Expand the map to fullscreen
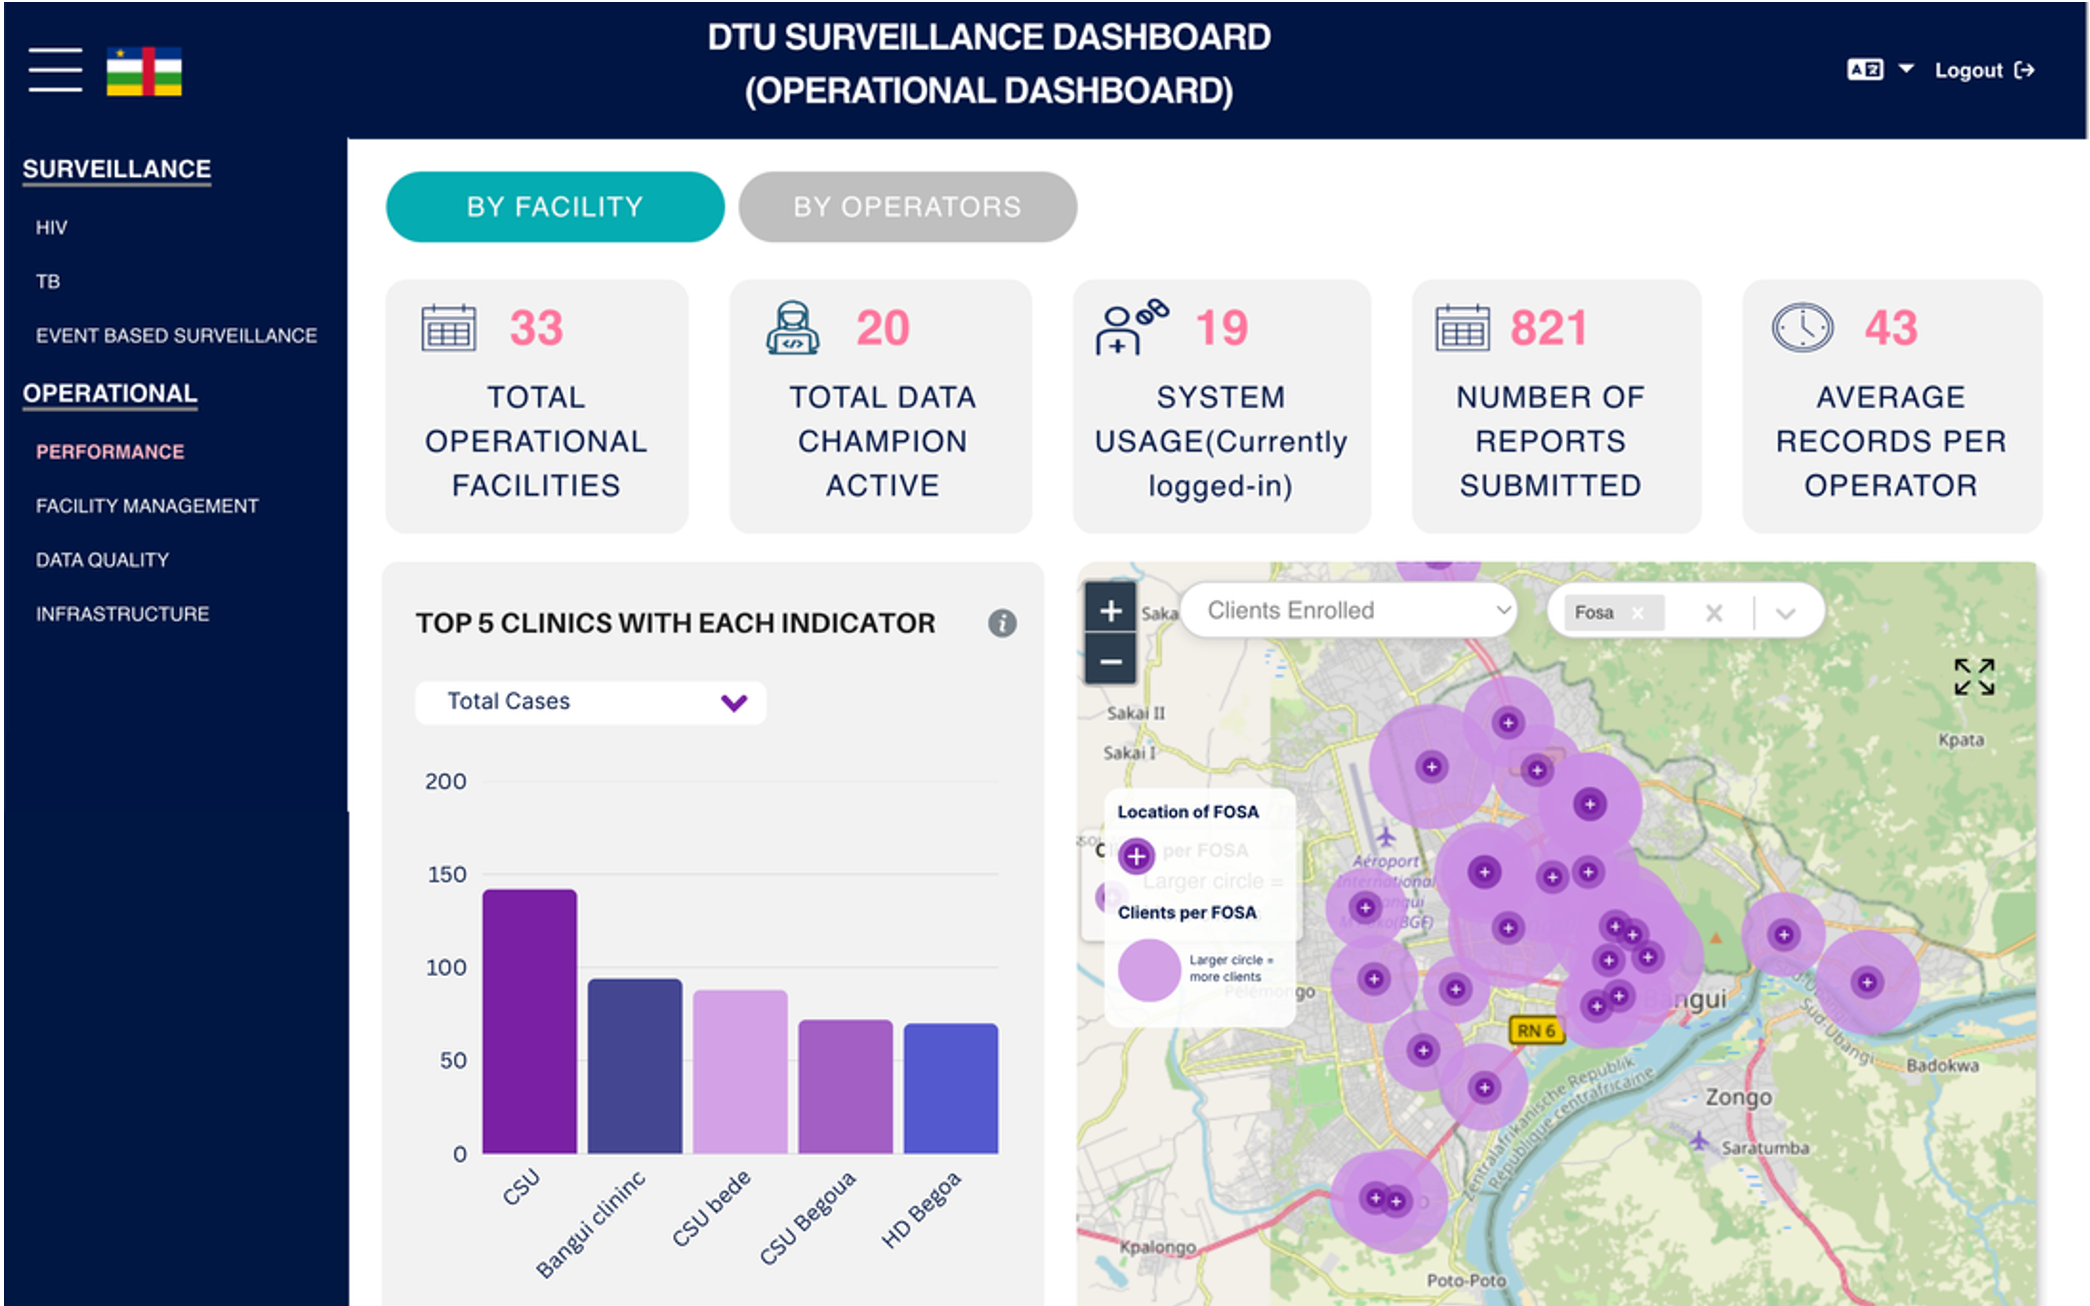The height and width of the screenshot is (1306, 2090). (1974, 677)
